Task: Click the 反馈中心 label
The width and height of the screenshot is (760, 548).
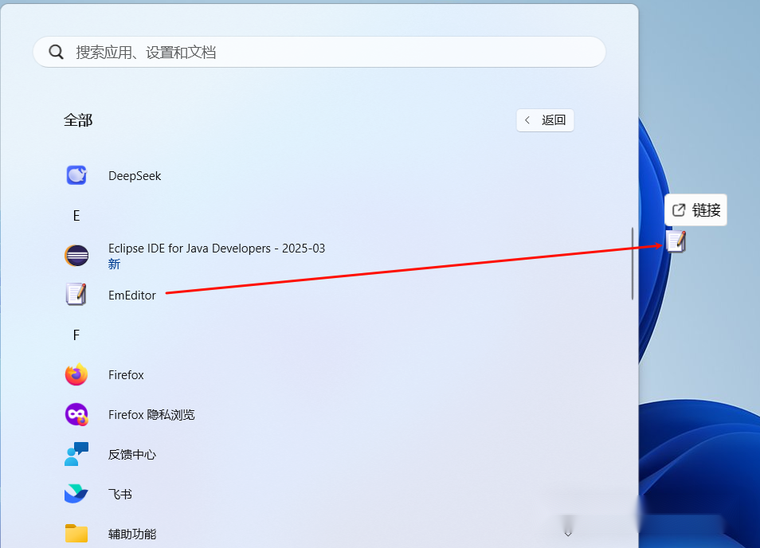Action: (x=132, y=454)
